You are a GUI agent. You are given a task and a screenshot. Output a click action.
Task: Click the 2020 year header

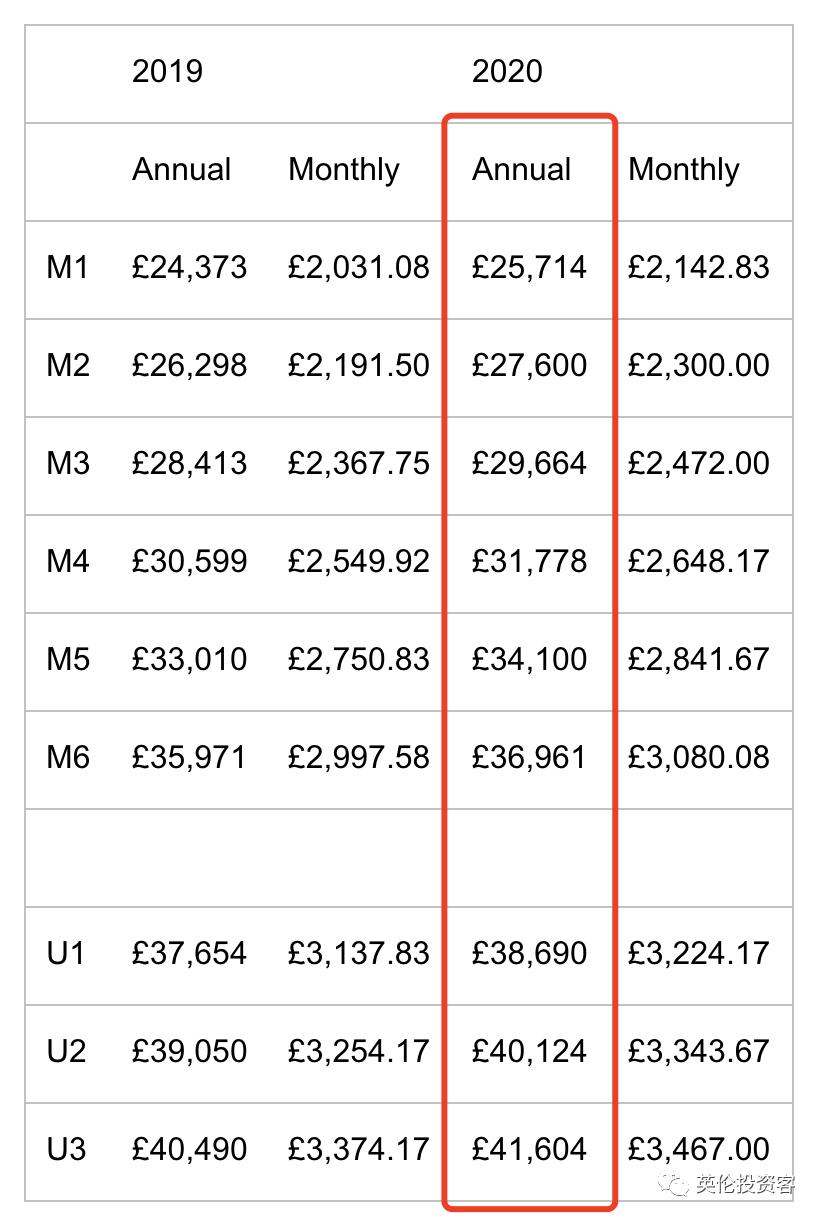coord(507,71)
